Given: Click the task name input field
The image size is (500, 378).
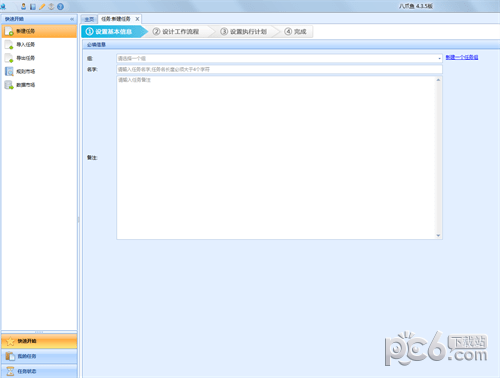Looking at the screenshot, I should (279, 69).
